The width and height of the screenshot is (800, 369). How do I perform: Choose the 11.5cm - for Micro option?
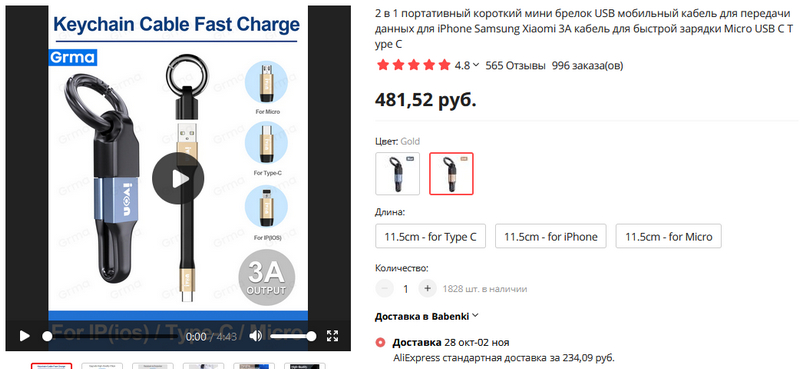tap(668, 236)
